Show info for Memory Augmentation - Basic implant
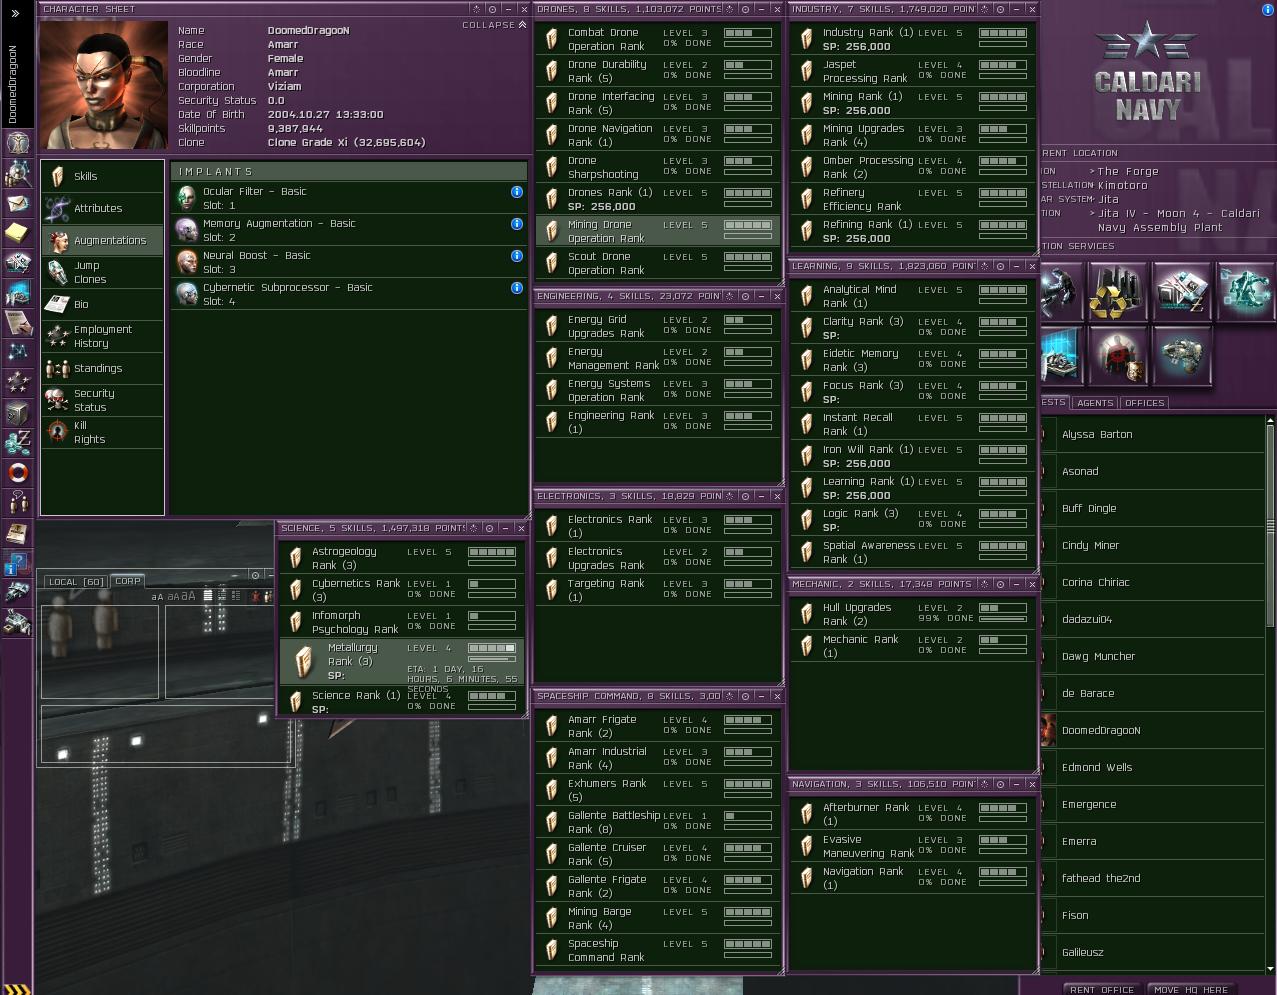This screenshot has height=995, width=1277. [517, 224]
